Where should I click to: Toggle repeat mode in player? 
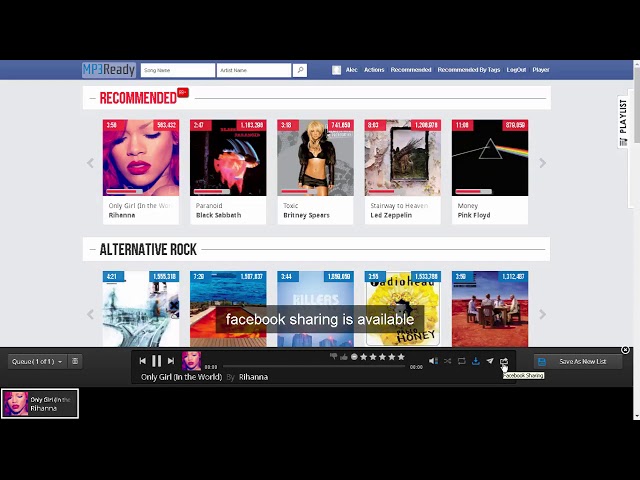(462, 361)
